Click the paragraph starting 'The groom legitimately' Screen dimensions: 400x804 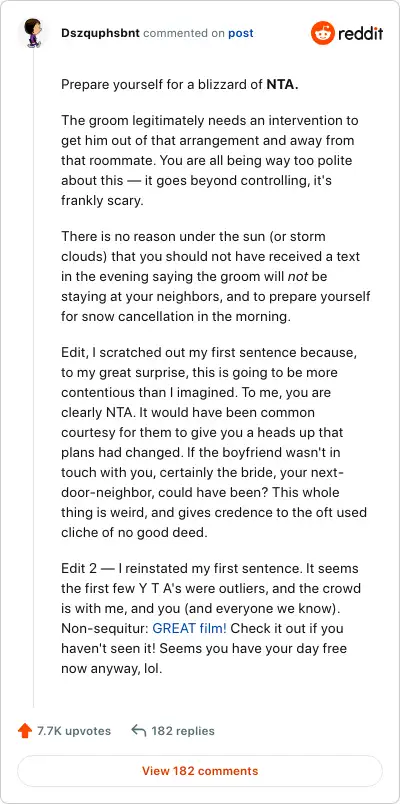point(210,160)
